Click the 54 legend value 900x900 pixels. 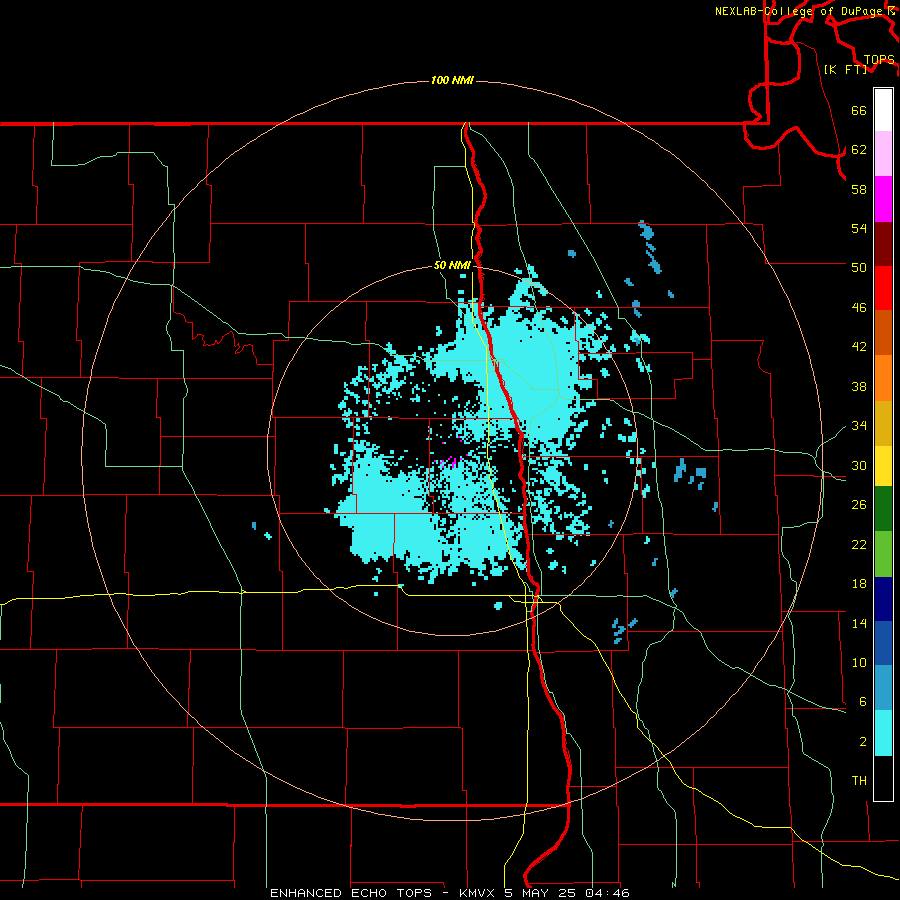click(859, 228)
